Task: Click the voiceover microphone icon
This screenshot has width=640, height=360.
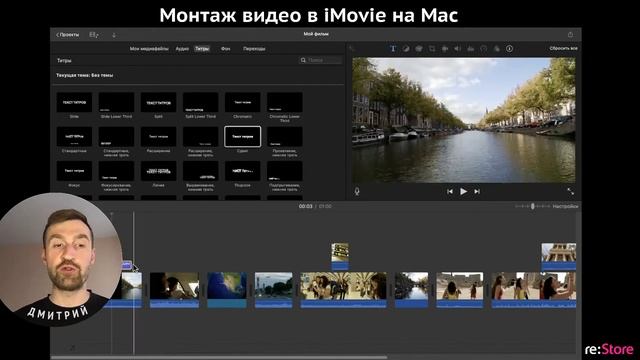Action: pyautogui.click(x=357, y=191)
